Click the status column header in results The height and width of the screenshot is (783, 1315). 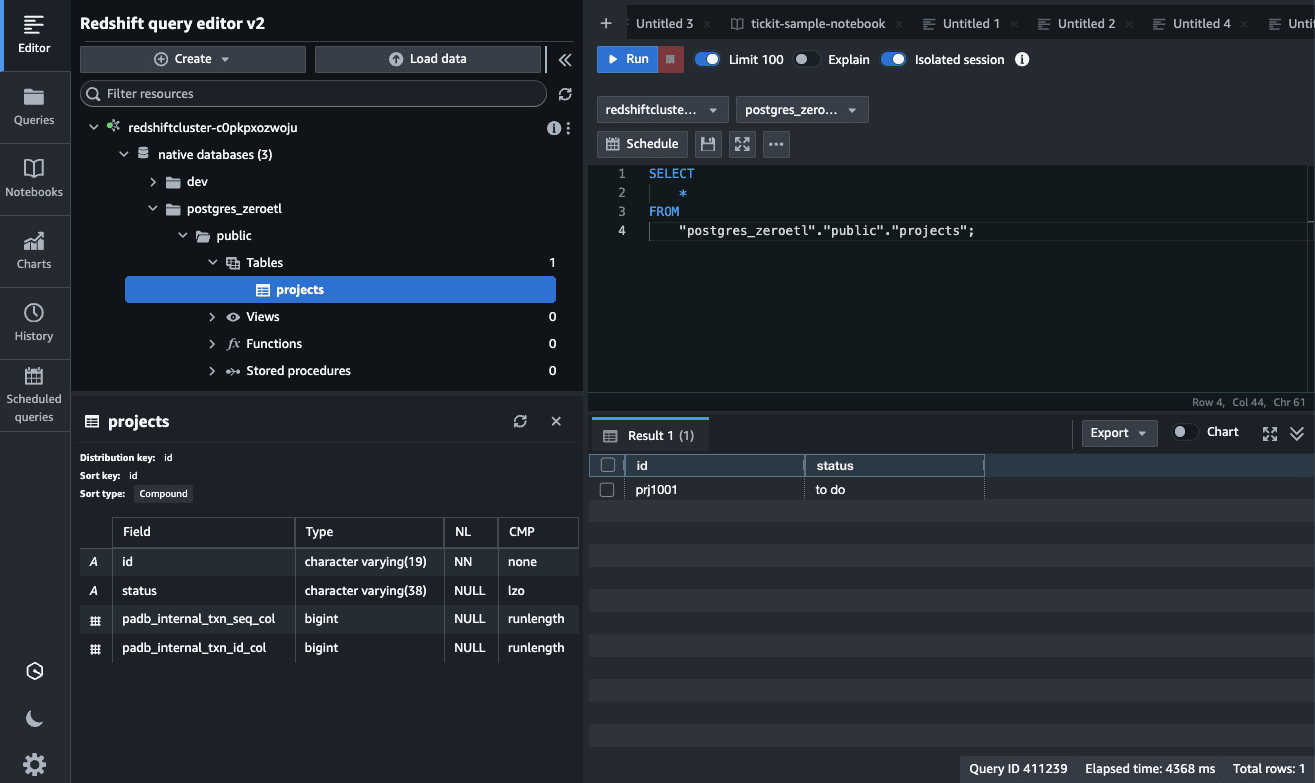coord(895,465)
